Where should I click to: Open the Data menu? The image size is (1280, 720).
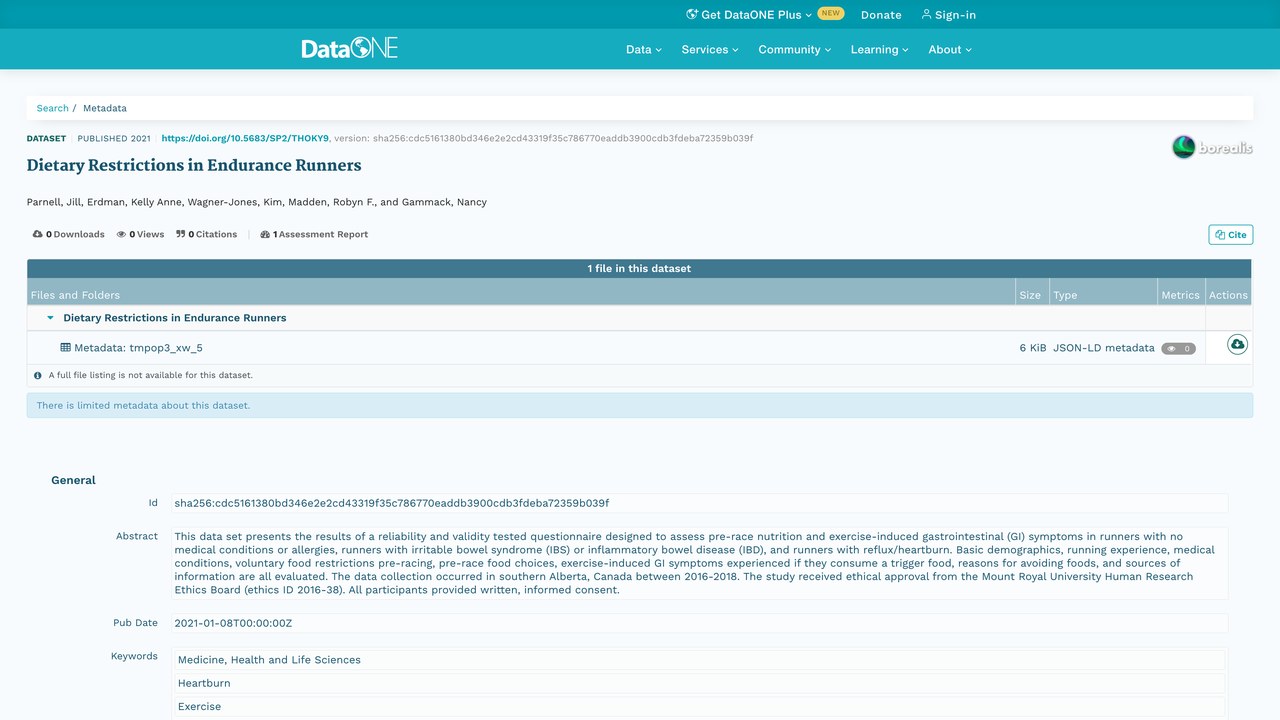[x=644, y=49]
